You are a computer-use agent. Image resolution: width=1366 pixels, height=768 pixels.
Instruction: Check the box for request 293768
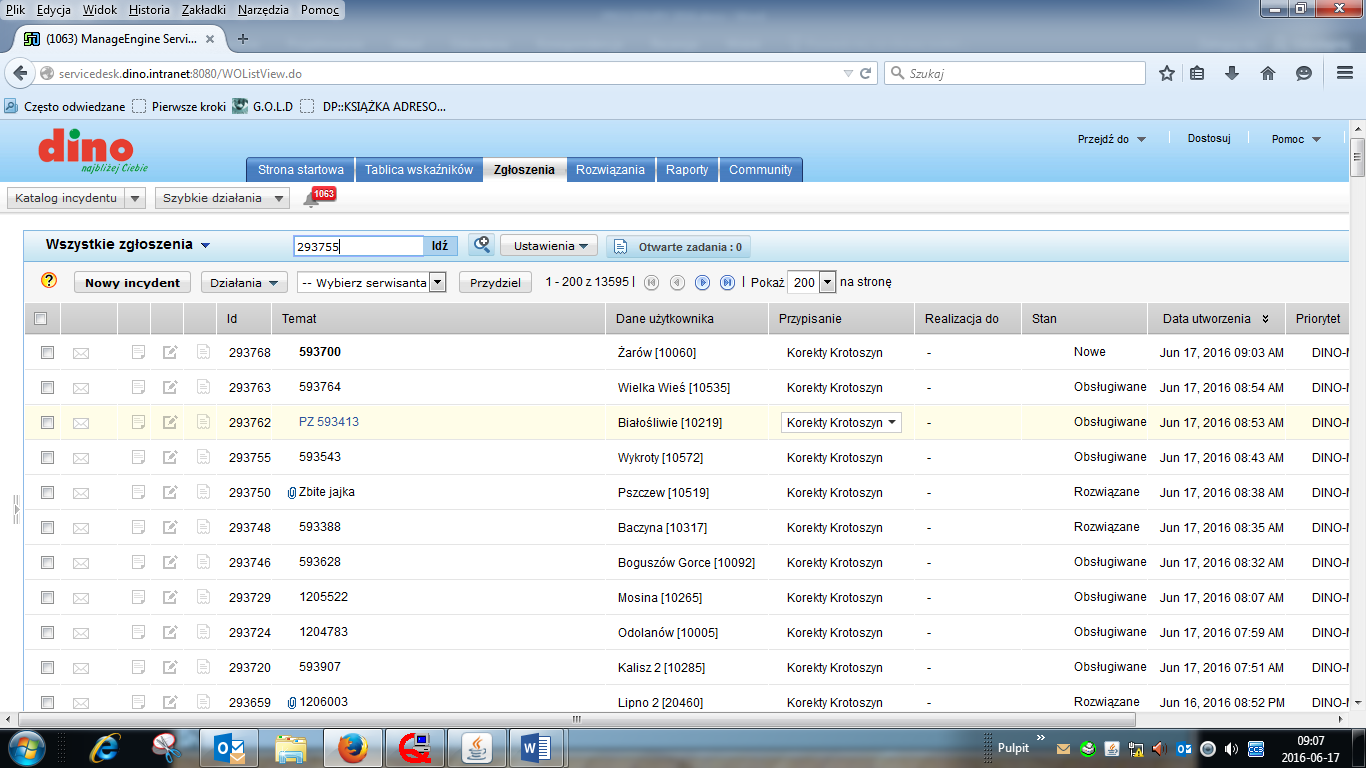pos(47,353)
